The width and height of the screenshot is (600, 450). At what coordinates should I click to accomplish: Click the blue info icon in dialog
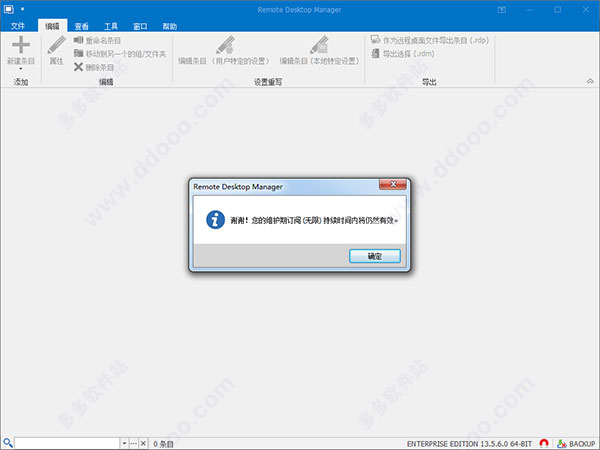coord(215,220)
